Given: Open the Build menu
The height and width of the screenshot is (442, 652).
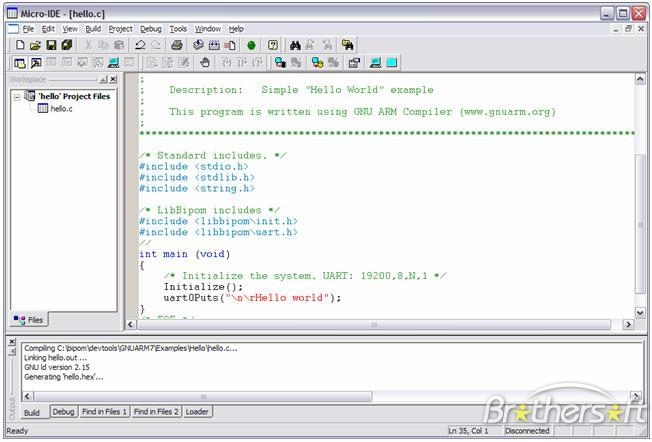Looking at the screenshot, I should pos(93,29).
